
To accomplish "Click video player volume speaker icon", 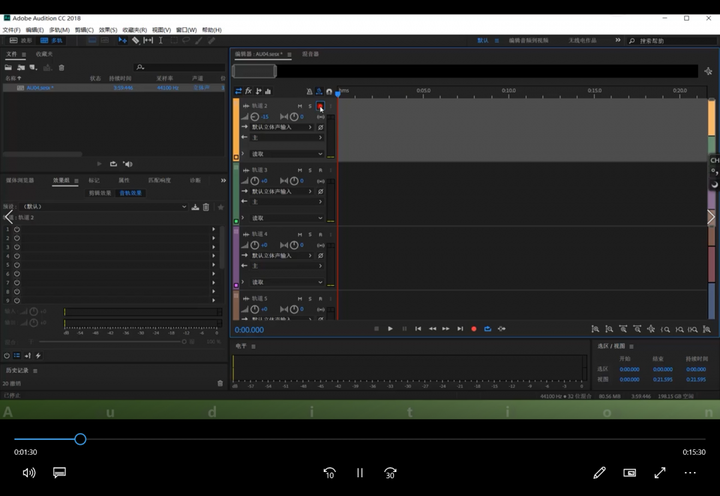I will pos(29,472).
